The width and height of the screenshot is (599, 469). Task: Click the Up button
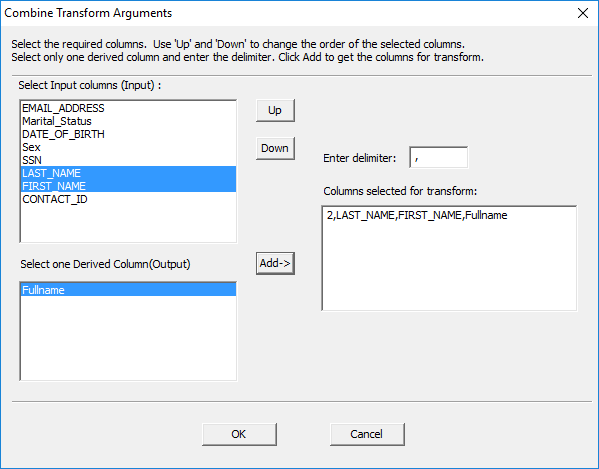tap(275, 110)
